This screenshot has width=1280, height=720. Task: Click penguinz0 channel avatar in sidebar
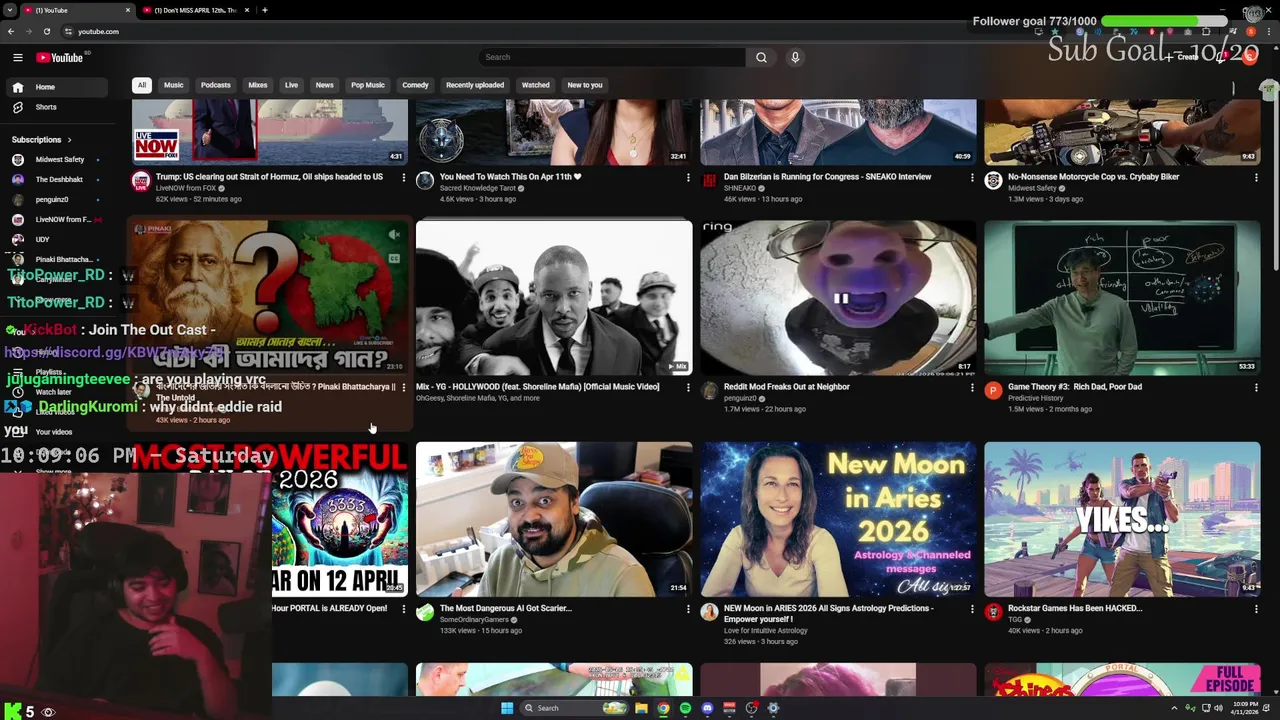pyautogui.click(x=17, y=199)
